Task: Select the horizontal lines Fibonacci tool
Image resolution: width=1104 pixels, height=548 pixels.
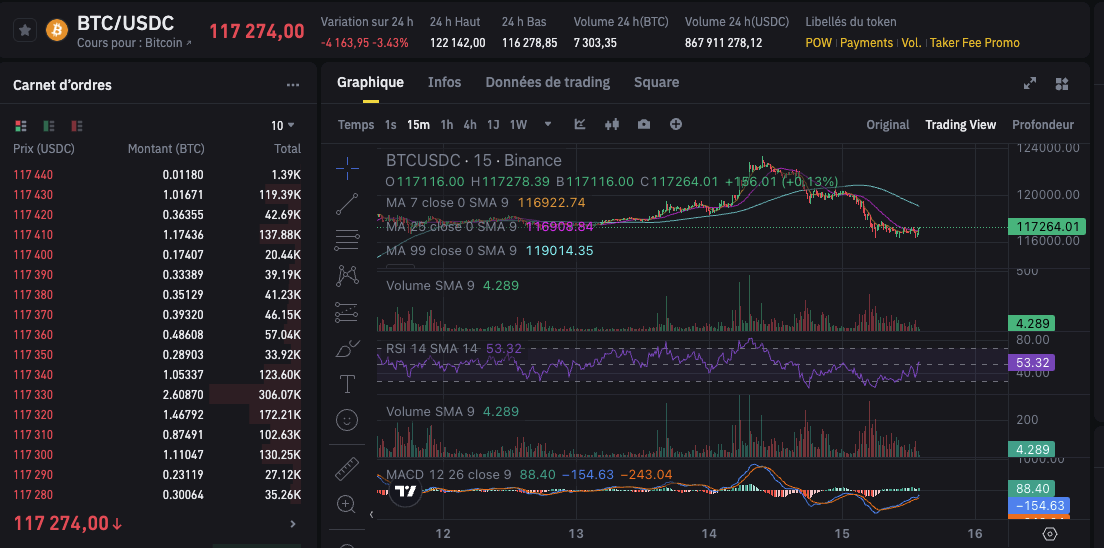Action: coord(347,240)
